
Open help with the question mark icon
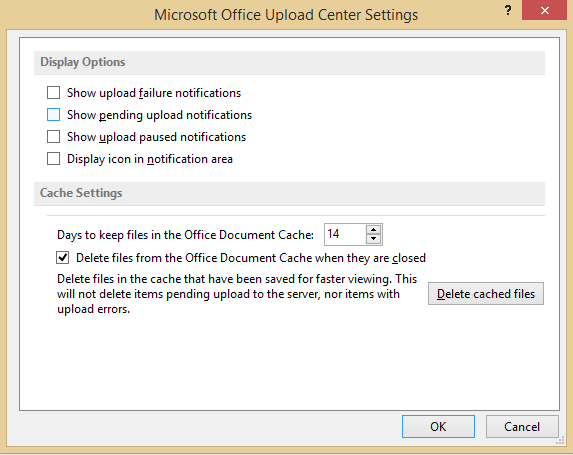point(508,11)
